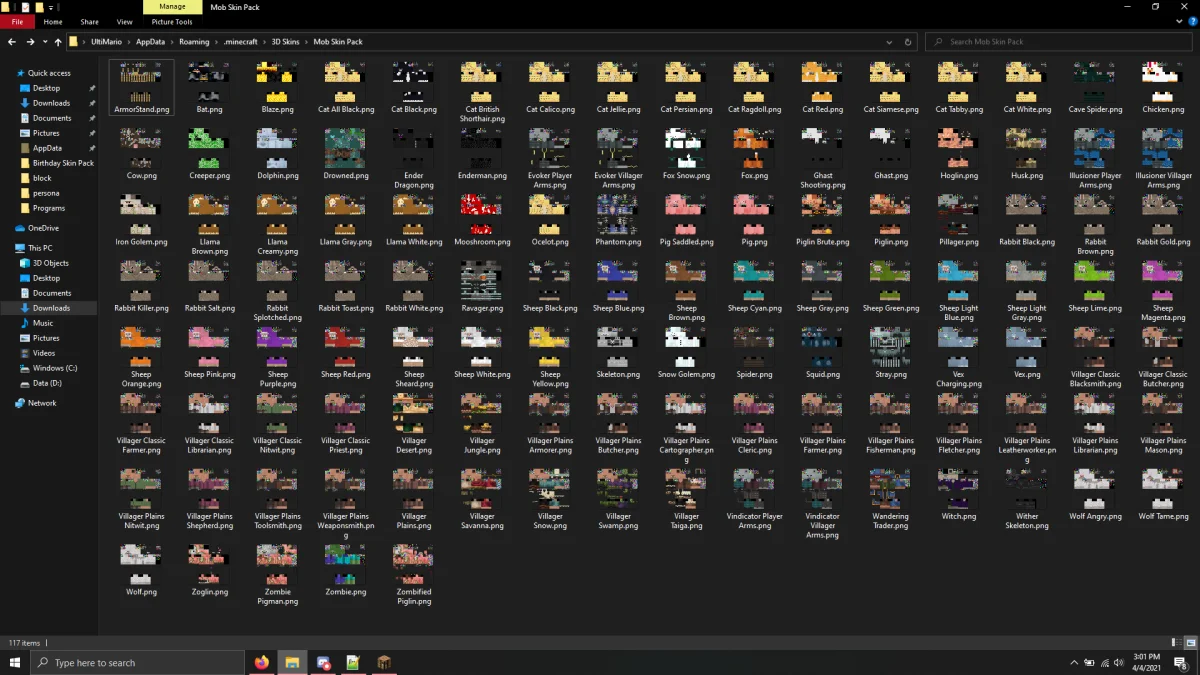Click File Explorer taskbar icon
The height and width of the screenshot is (675, 1200).
[292, 662]
